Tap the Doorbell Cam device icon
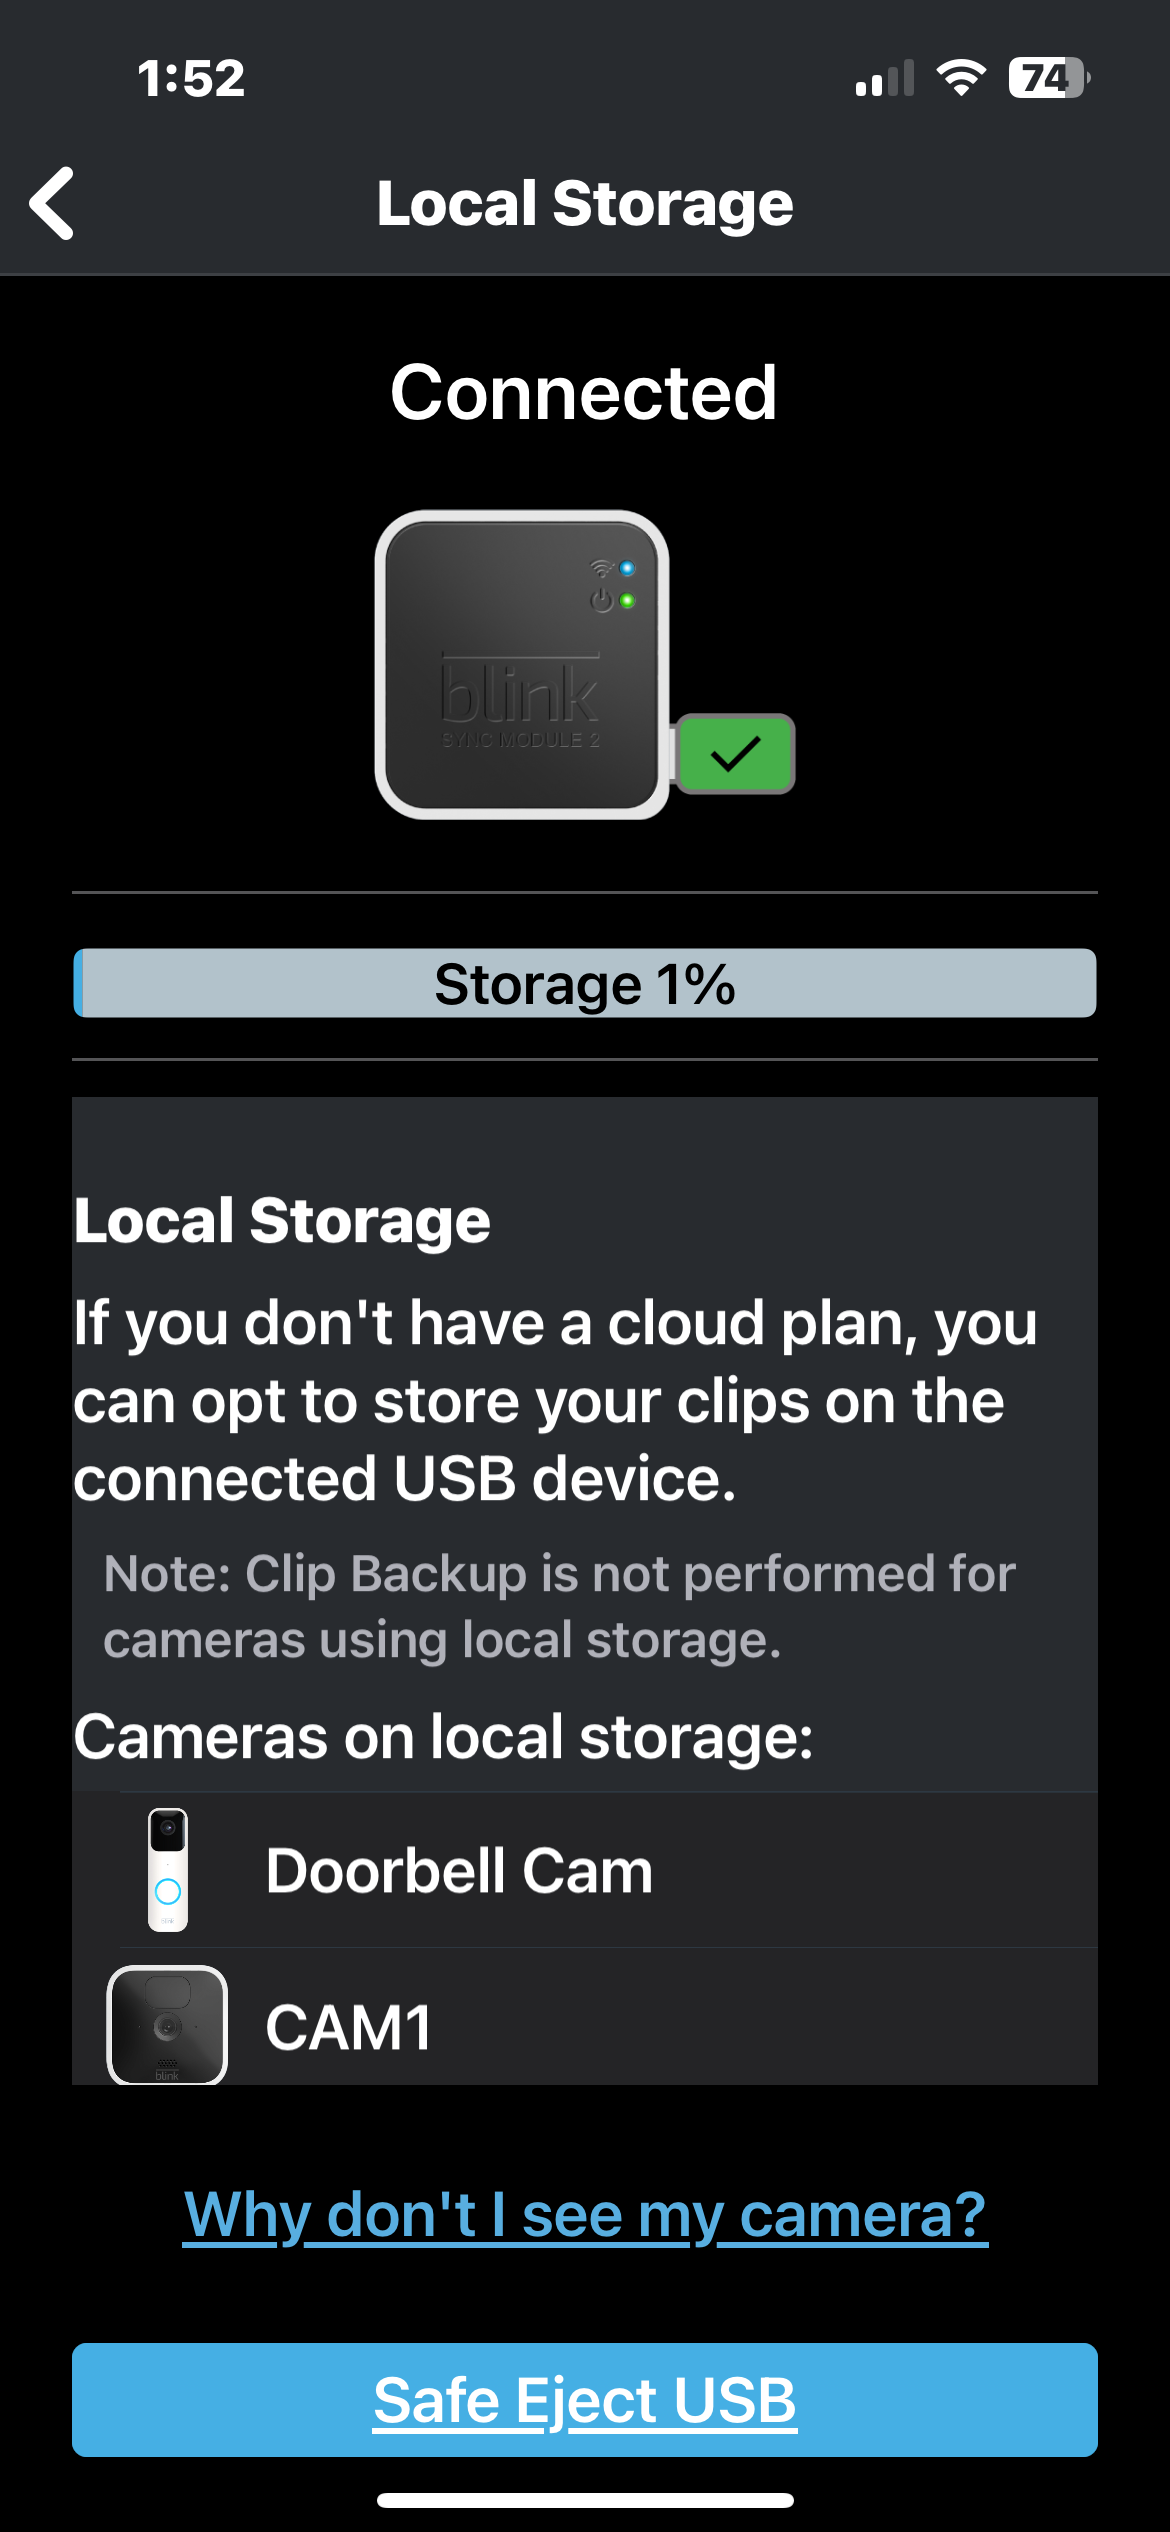This screenshot has height=2532, width=1170. tap(167, 1869)
